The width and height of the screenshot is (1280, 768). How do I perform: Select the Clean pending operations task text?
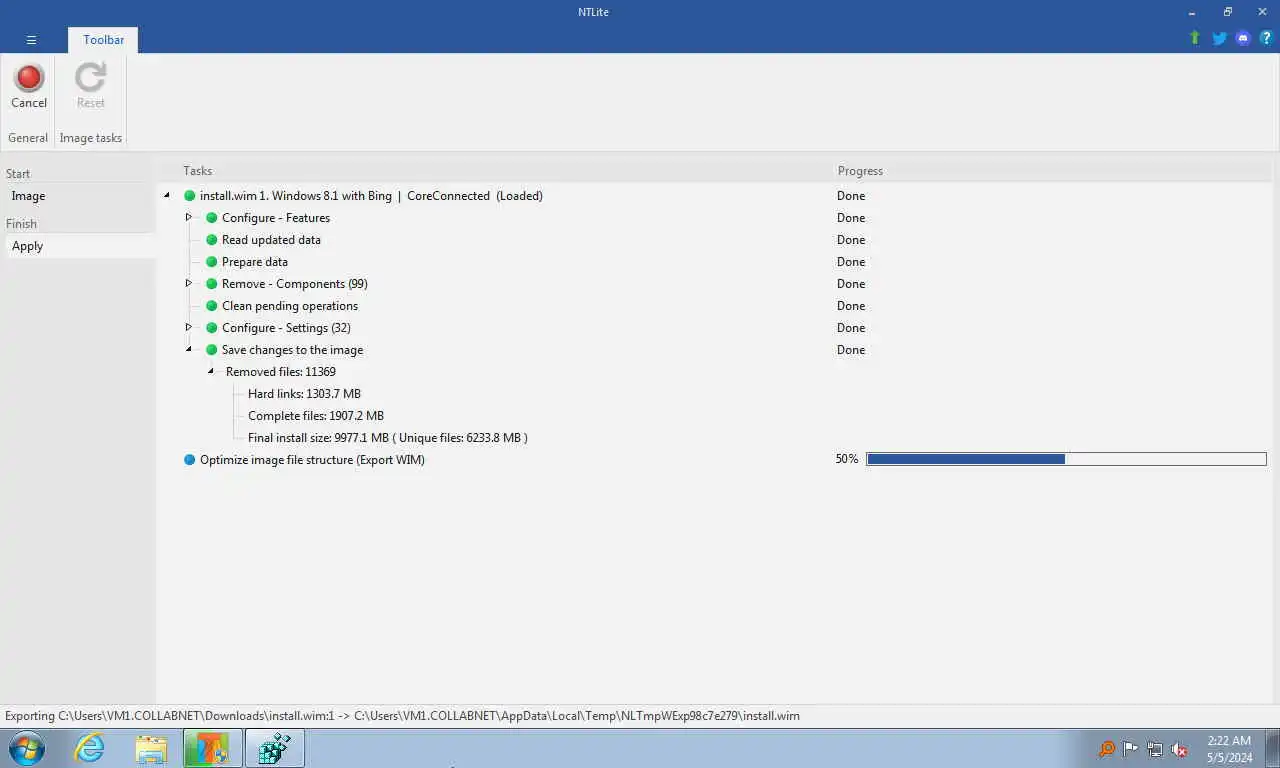[x=290, y=306]
